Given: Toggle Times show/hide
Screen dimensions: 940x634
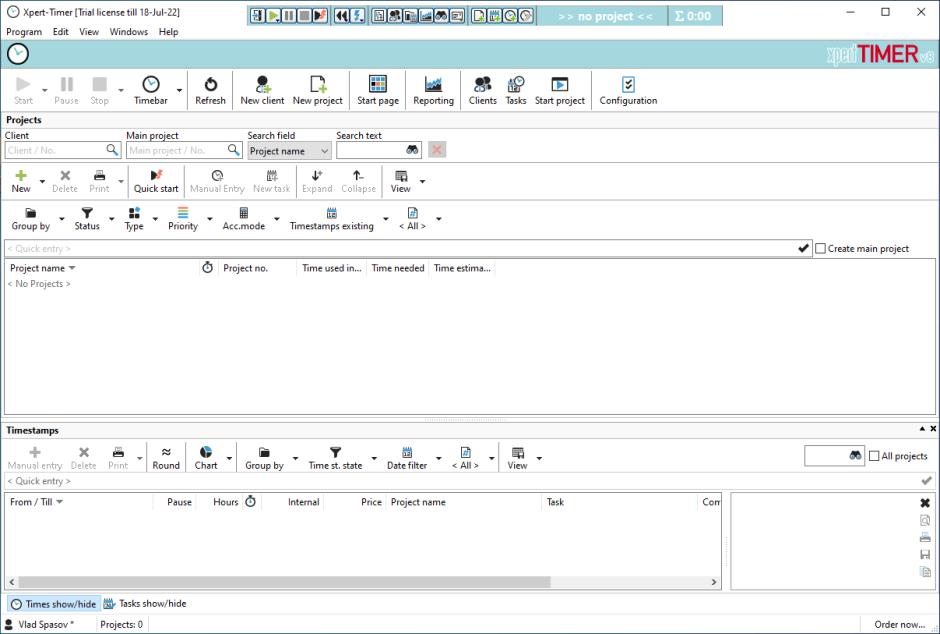Looking at the screenshot, I should coord(54,604).
